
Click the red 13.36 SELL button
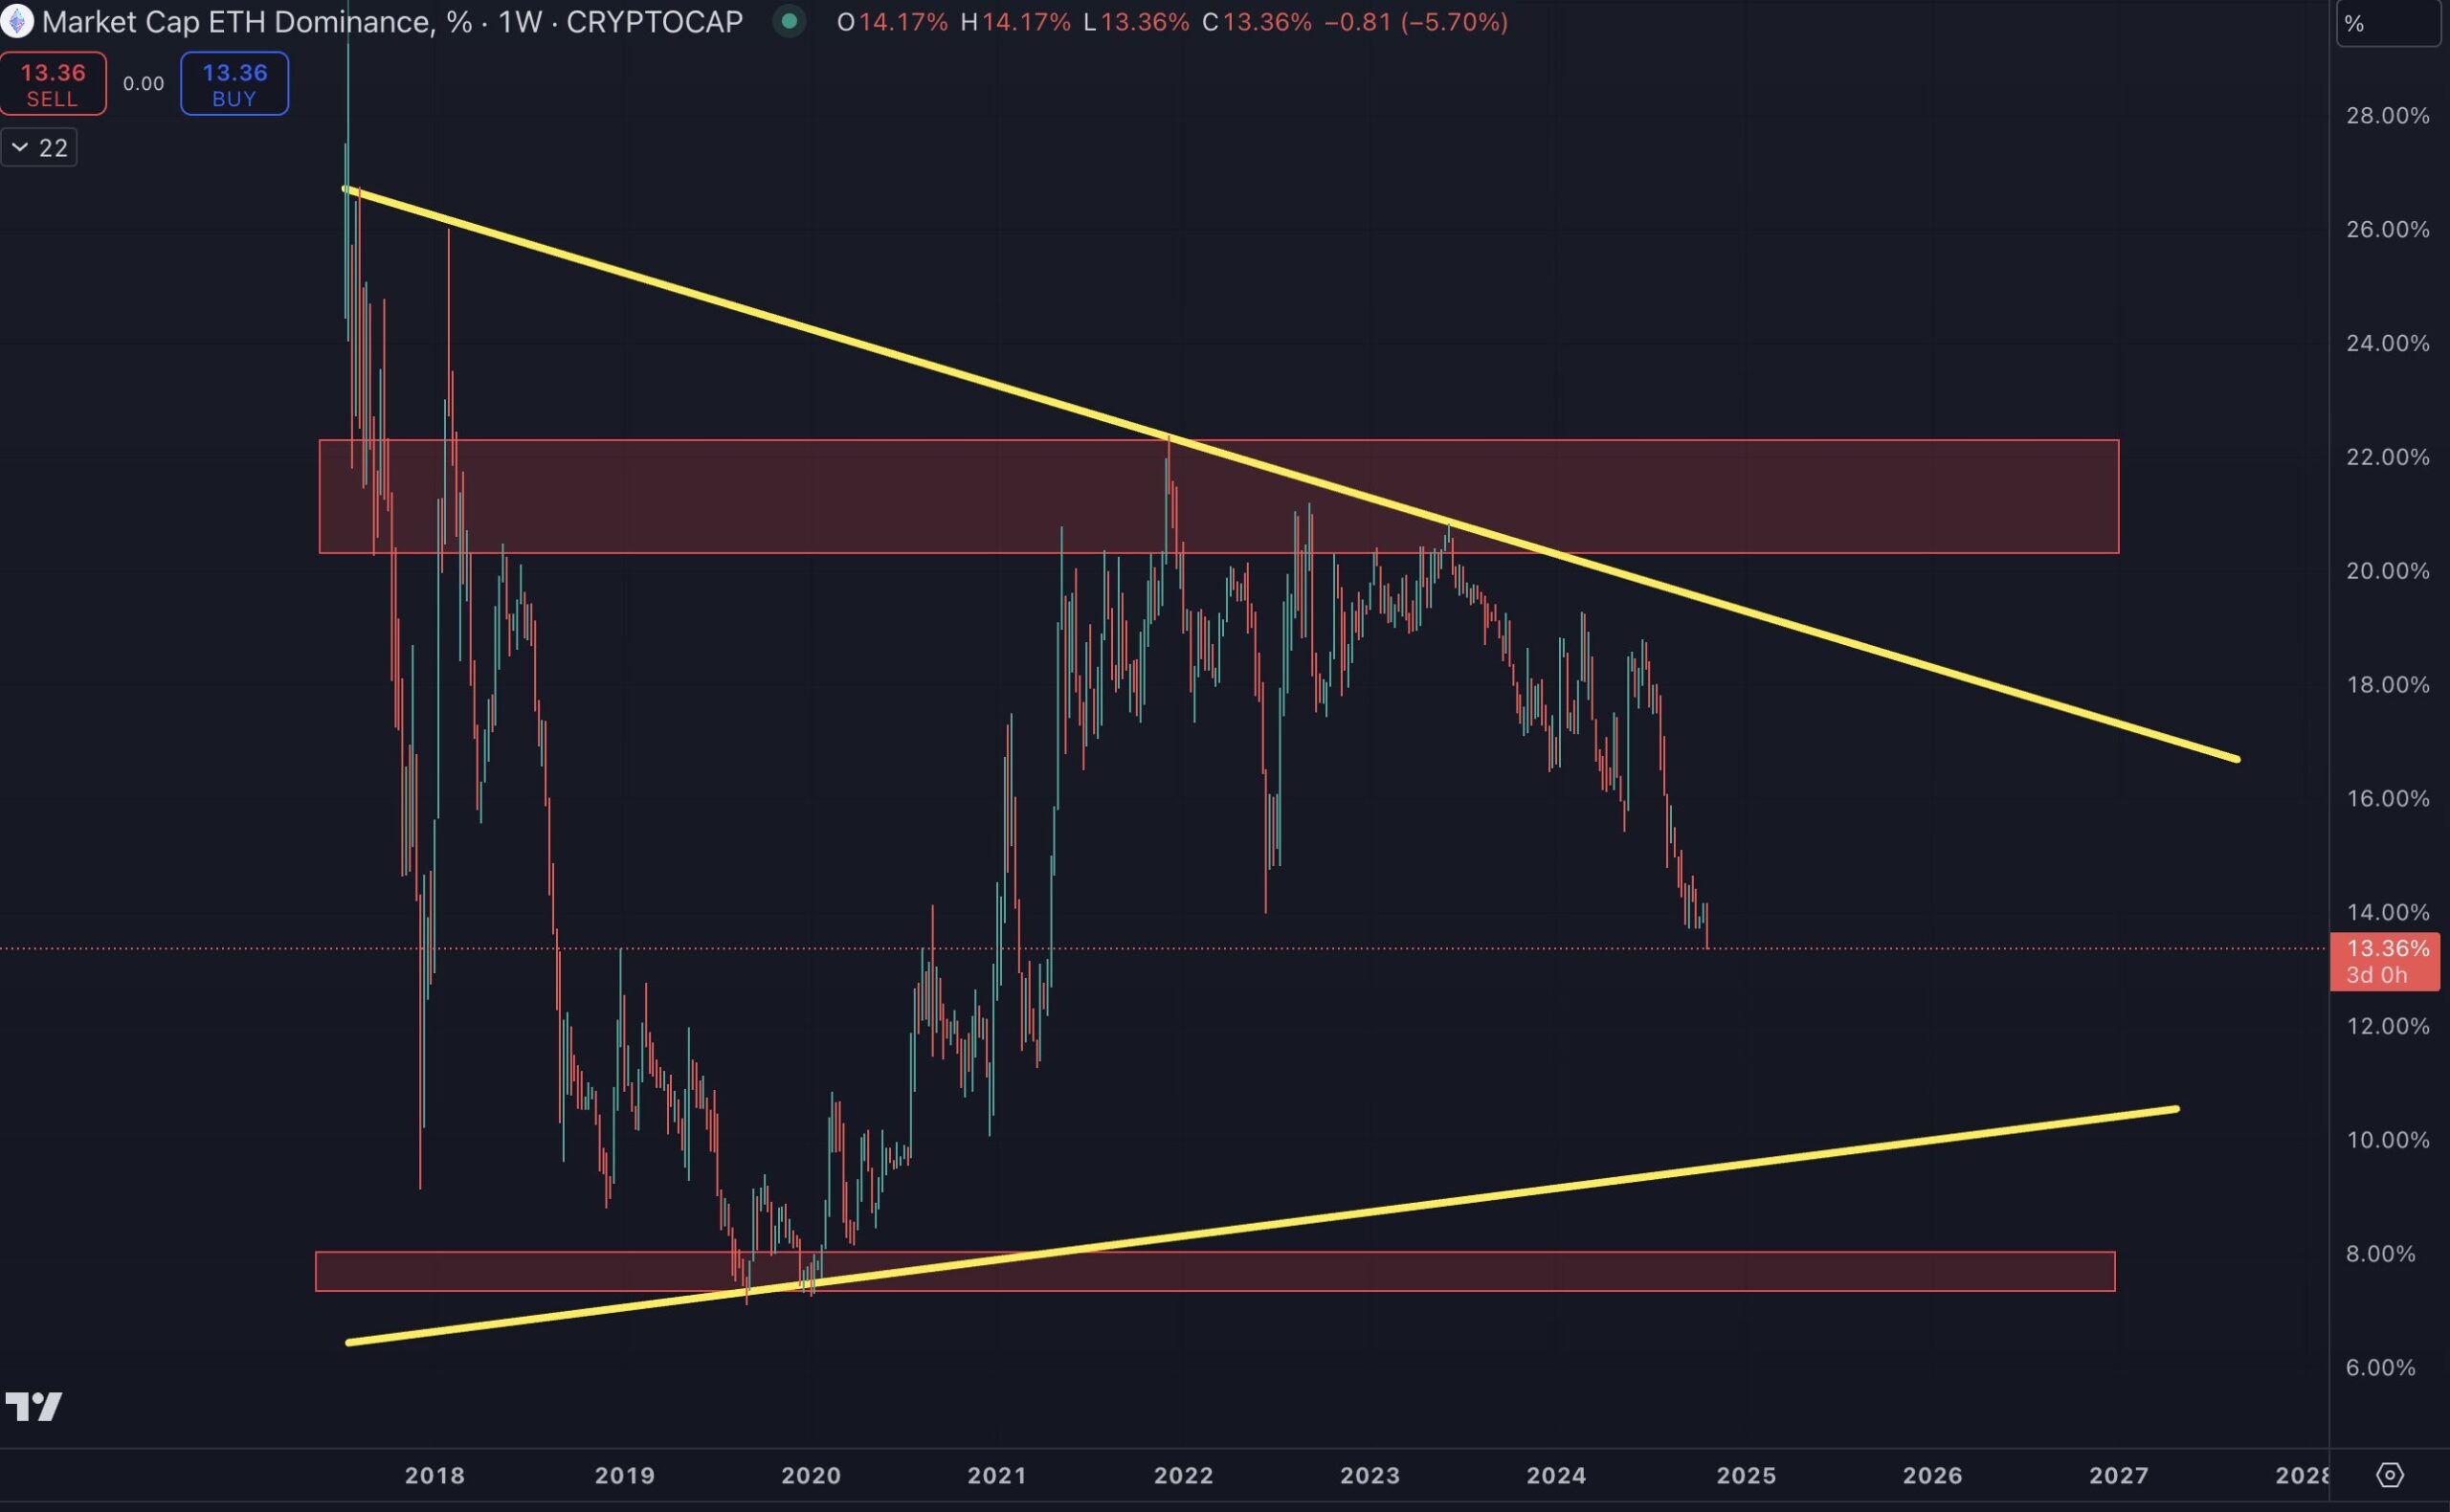[x=53, y=84]
